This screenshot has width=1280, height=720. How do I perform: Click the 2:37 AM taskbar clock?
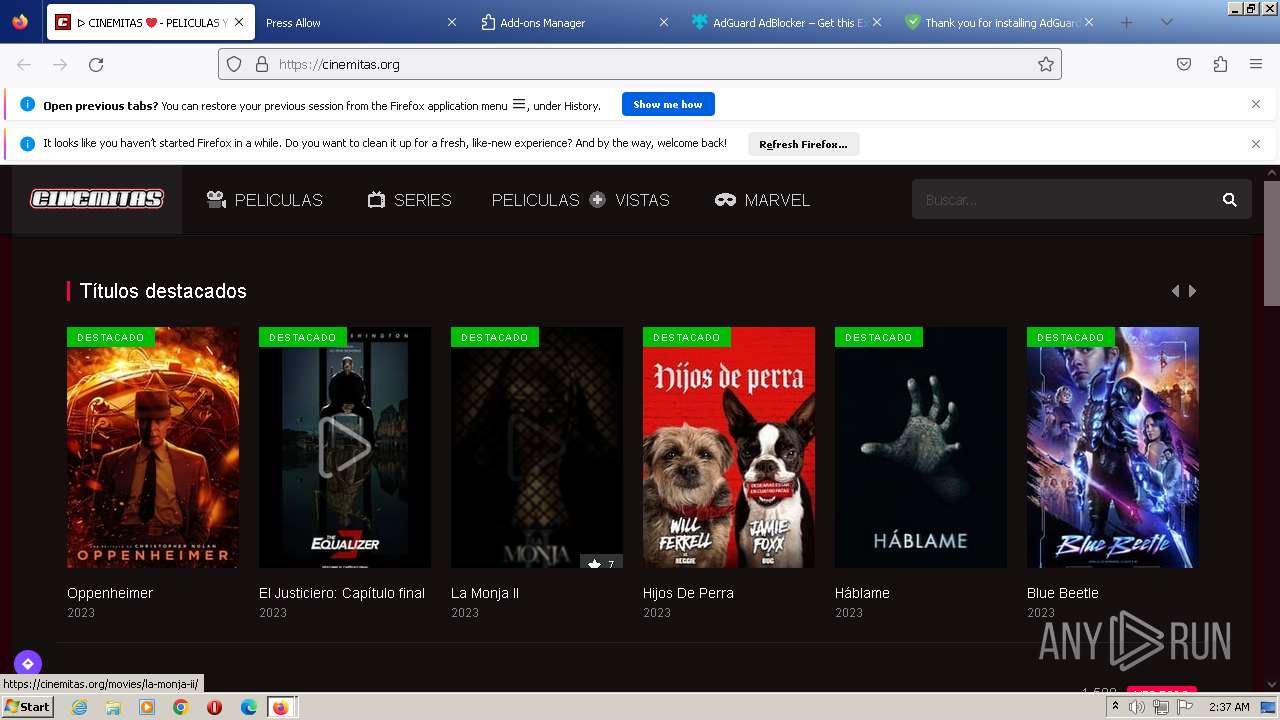click(1229, 707)
